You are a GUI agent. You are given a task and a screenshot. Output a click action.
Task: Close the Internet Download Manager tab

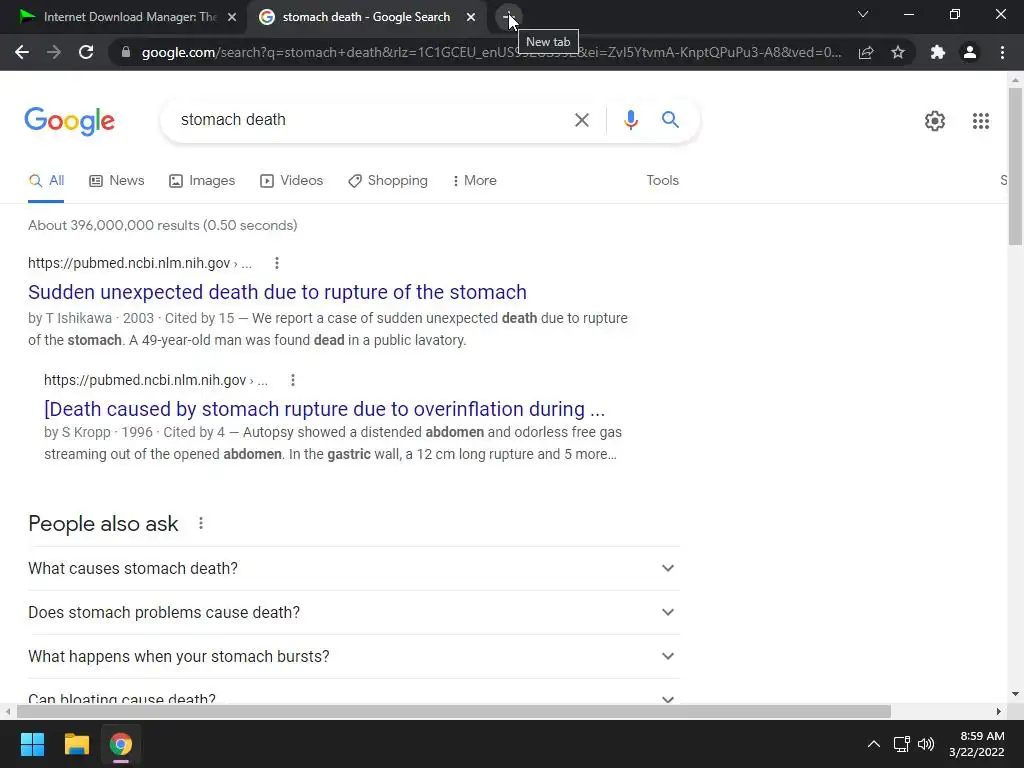pos(232,18)
